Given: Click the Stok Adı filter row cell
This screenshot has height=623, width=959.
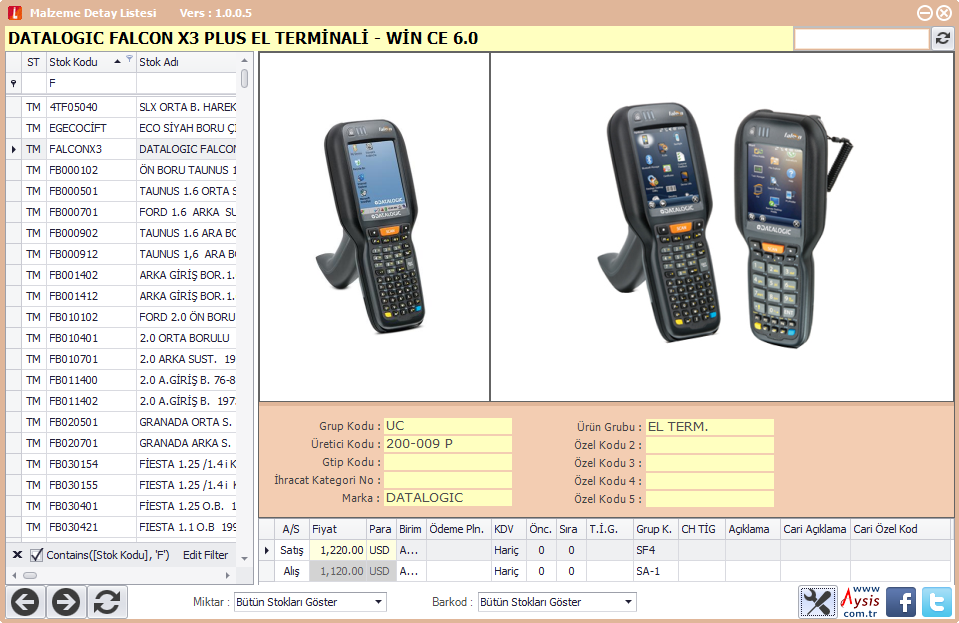Looking at the screenshot, I should click(187, 83).
